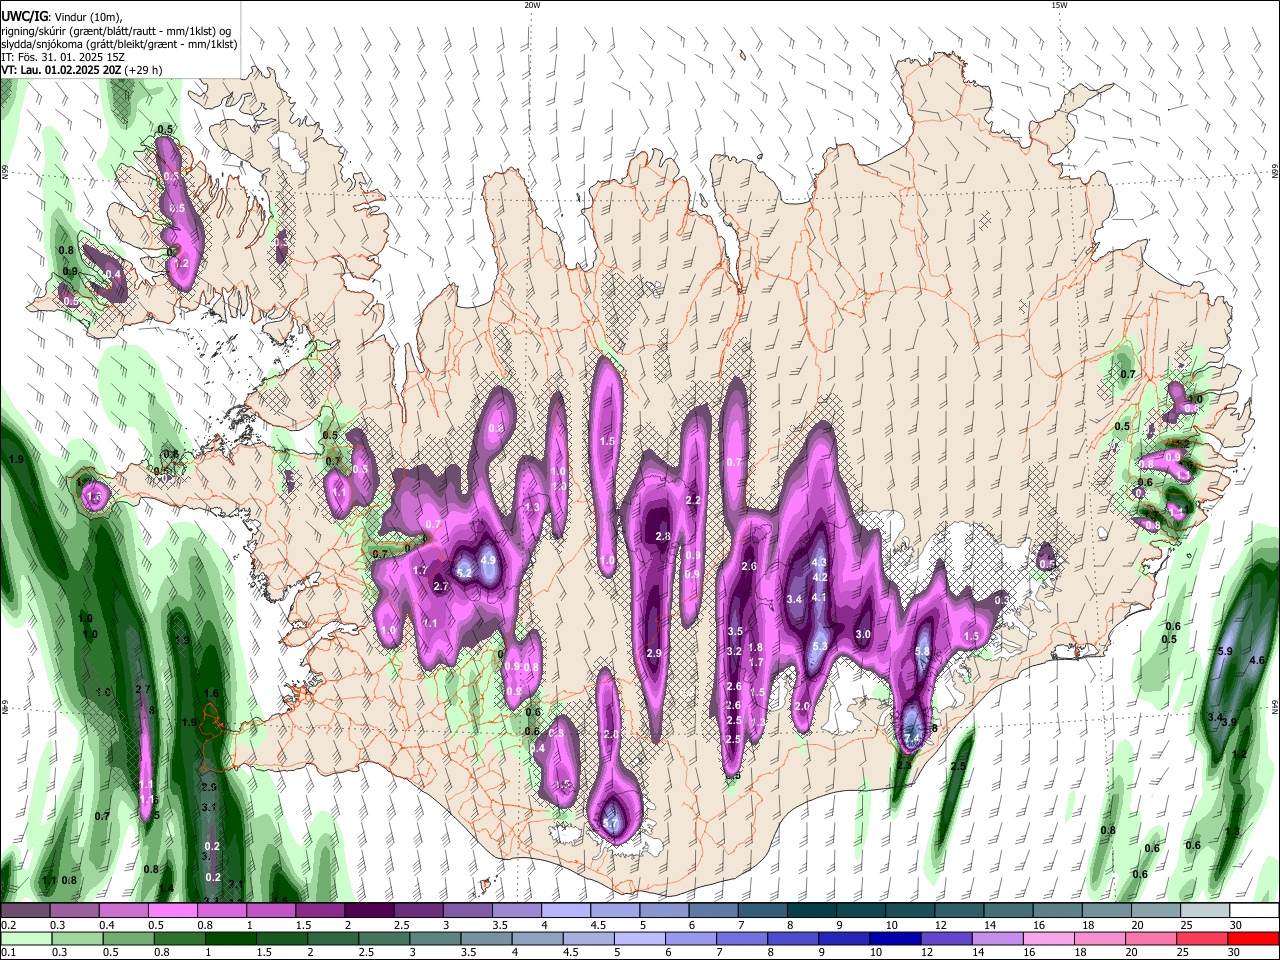The image size is (1280, 960).
Task: Click the 5.9 rain value offshore to the east
Action: pos(1226,651)
